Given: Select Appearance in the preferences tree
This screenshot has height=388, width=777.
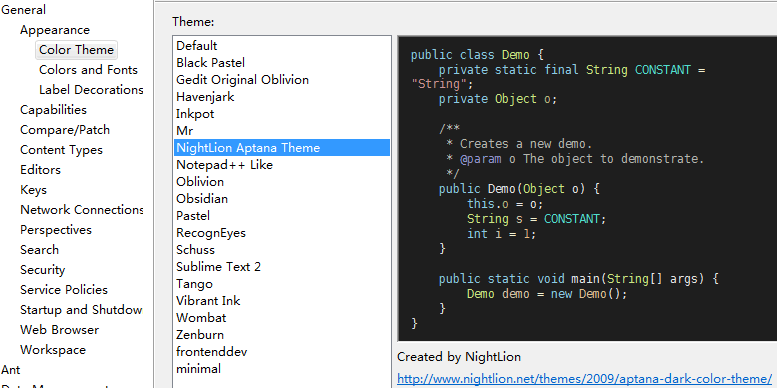Looking at the screenshot, I should coord(55,30).
